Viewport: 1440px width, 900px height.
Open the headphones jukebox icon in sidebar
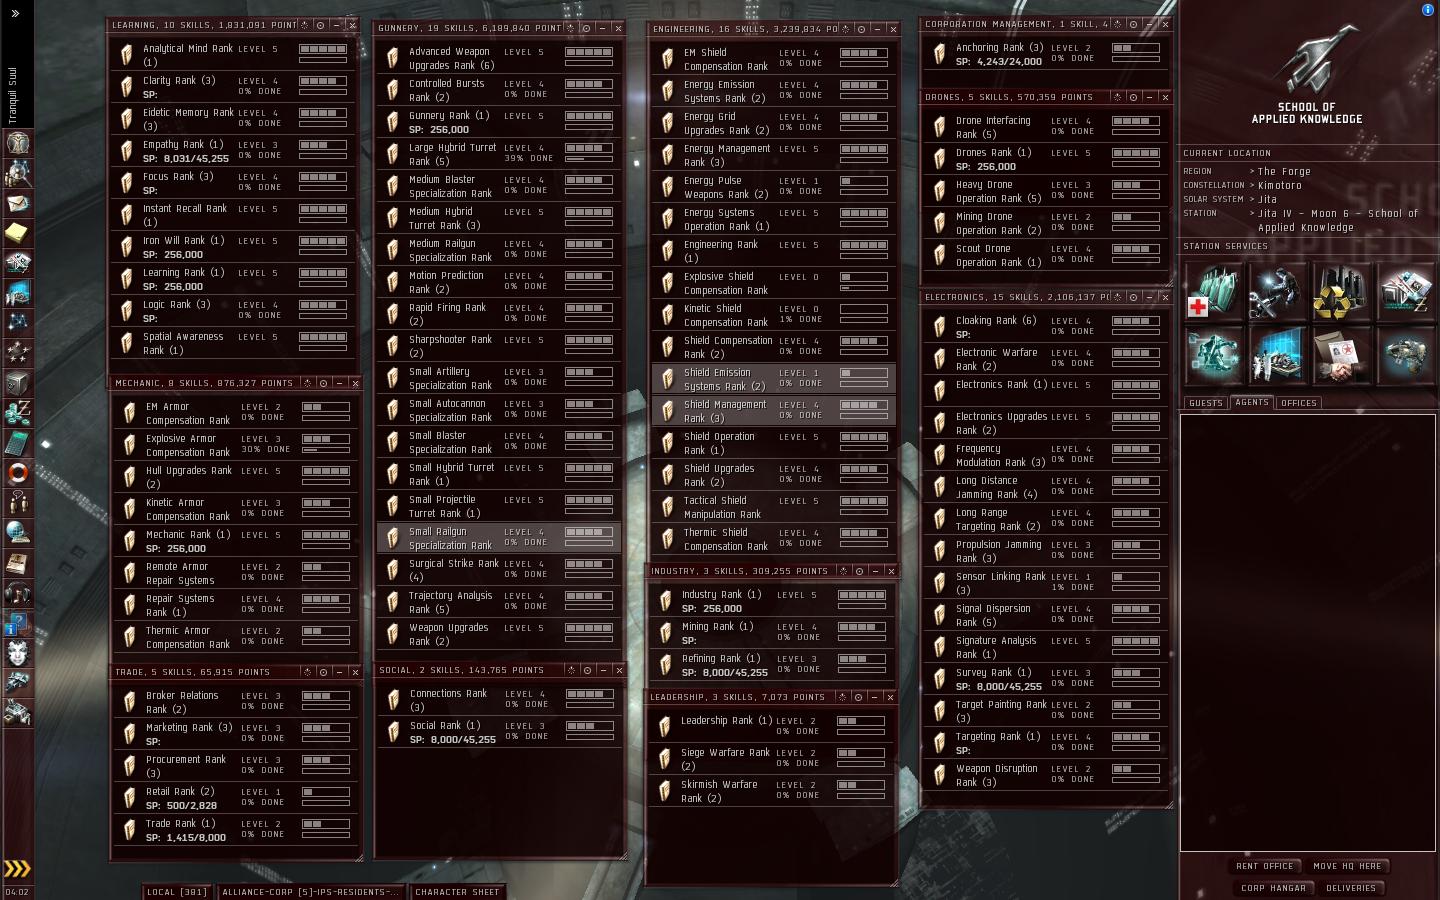17,592
